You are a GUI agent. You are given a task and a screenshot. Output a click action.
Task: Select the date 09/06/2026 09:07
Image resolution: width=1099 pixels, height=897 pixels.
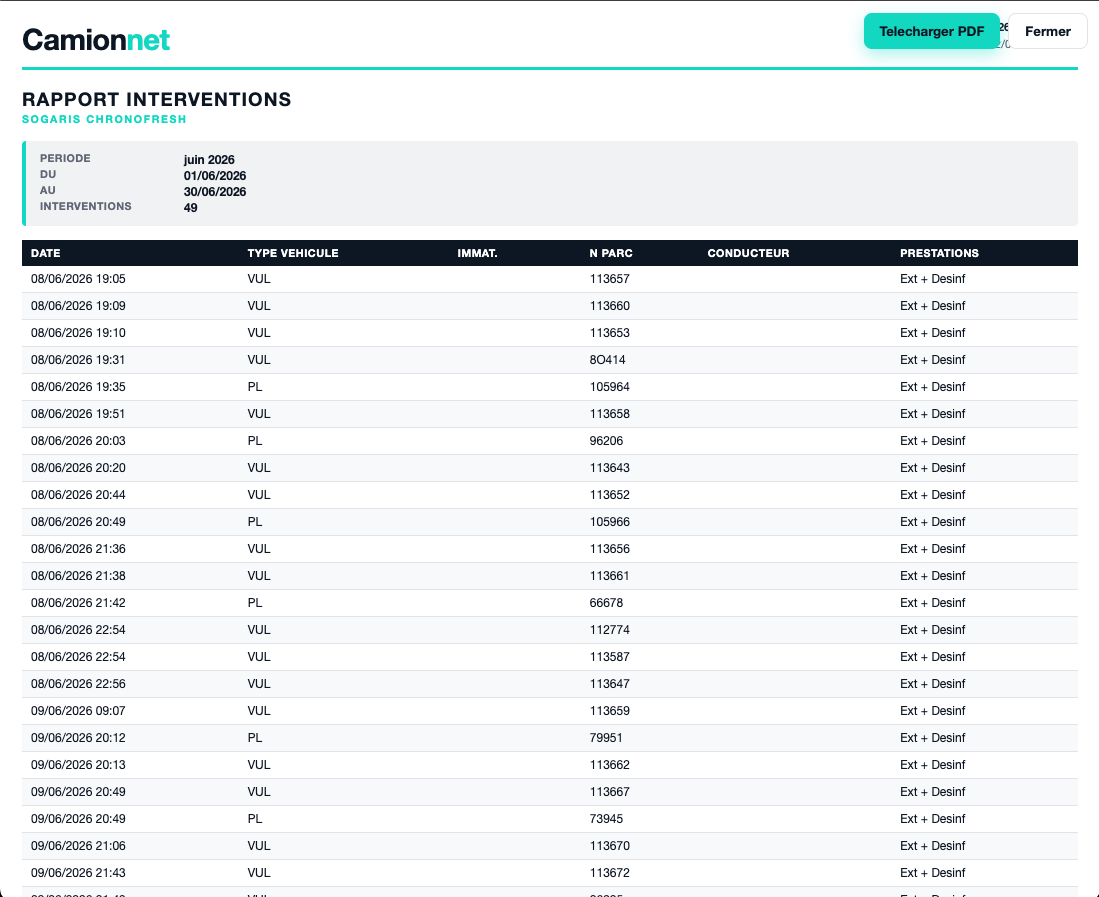click(x=78, y=711)
